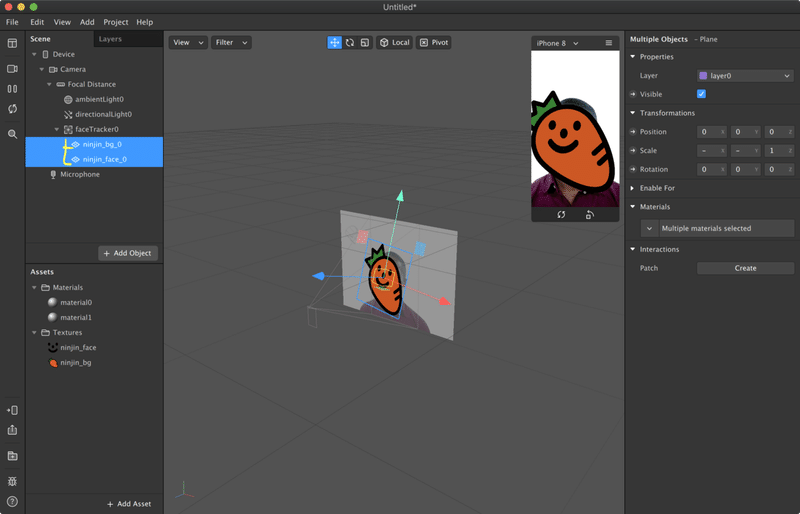Click the send to device icon in sidebar
The height and width of the screenshot is (514, 800).
tap(12, 410)
